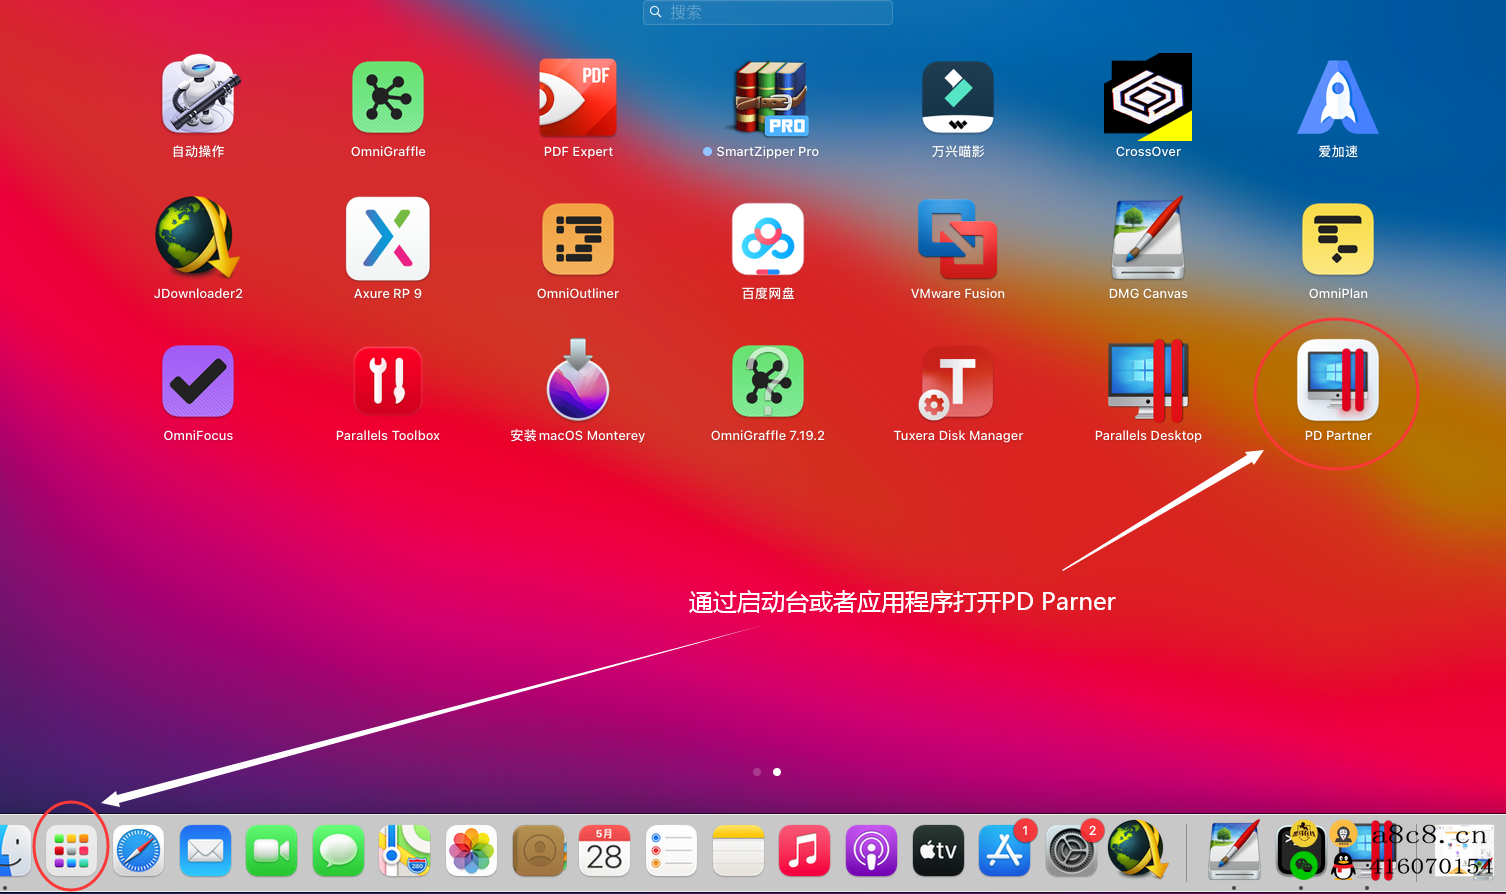Launch SmartZipper Pro
This screenshot has width=1506, height=894.
tap(768, 97)
